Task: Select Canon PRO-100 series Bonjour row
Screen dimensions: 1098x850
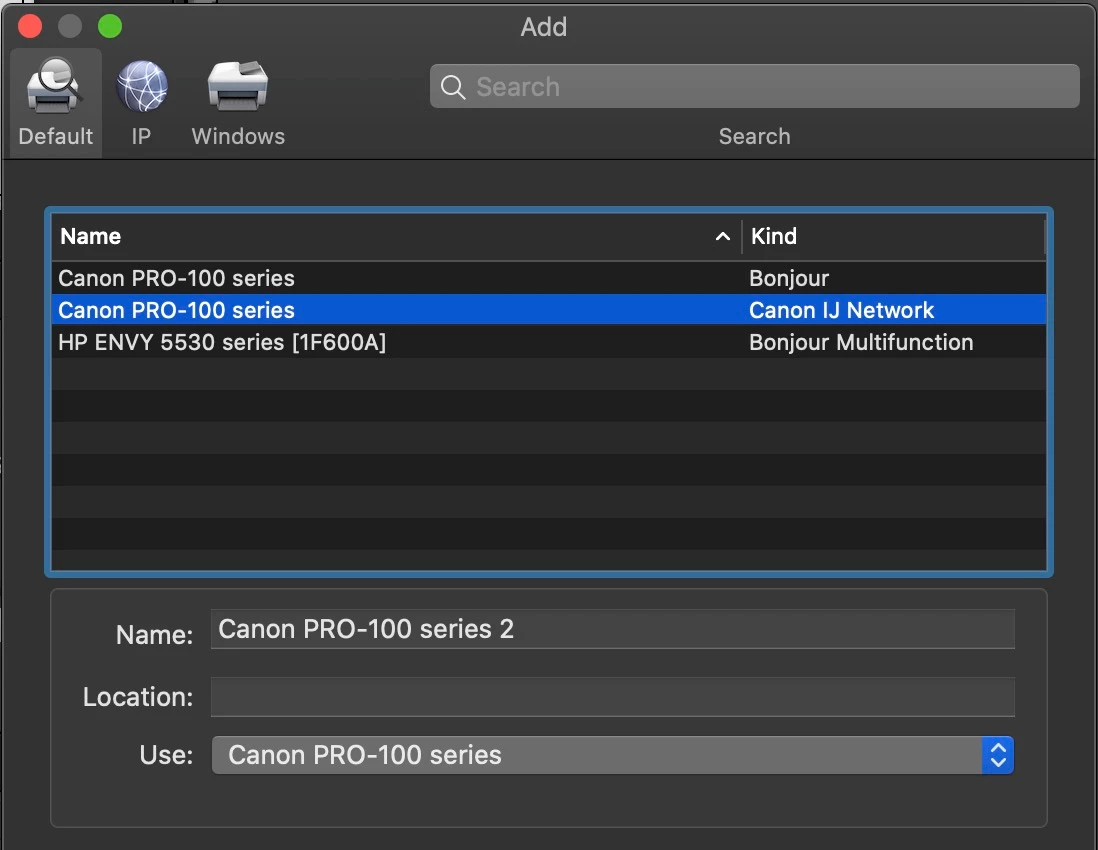Action: click(x=549, y=278)
